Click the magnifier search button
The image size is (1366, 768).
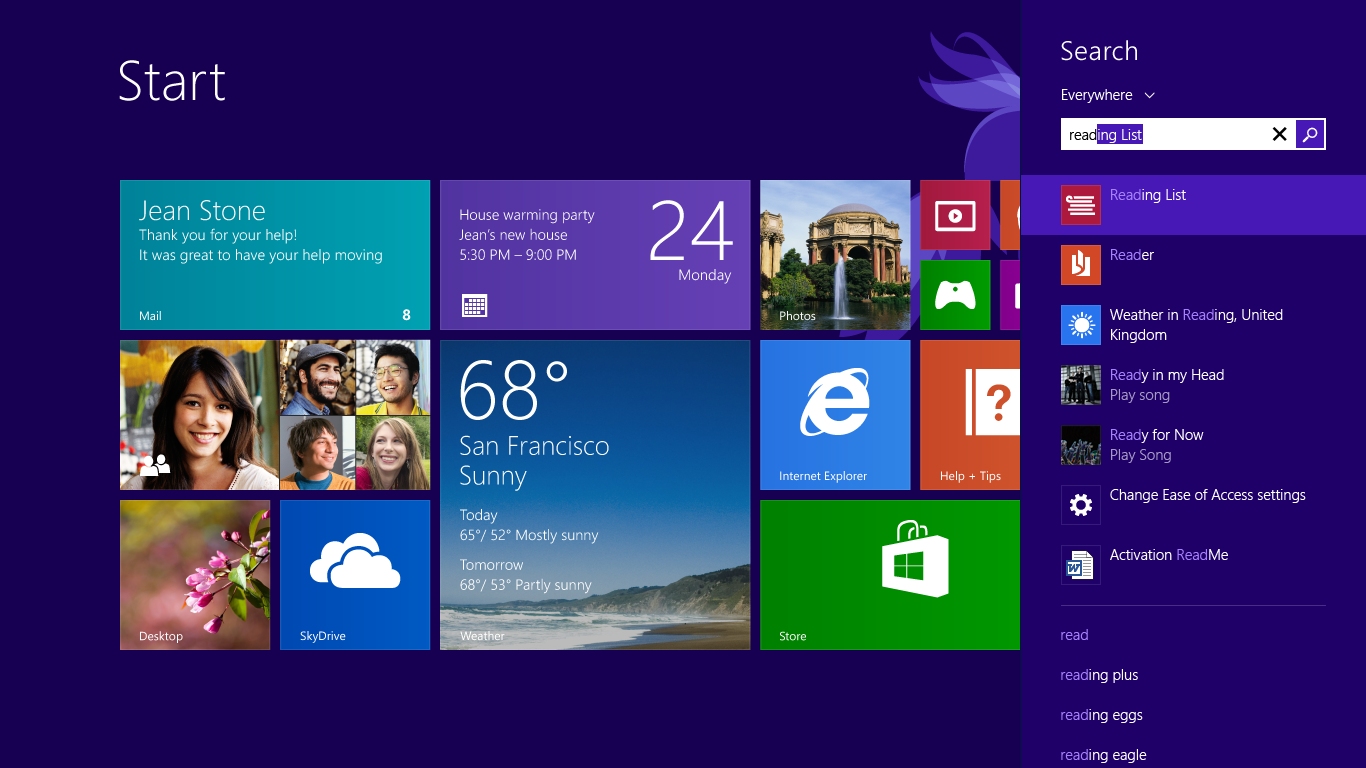[x=1310, y=134]
